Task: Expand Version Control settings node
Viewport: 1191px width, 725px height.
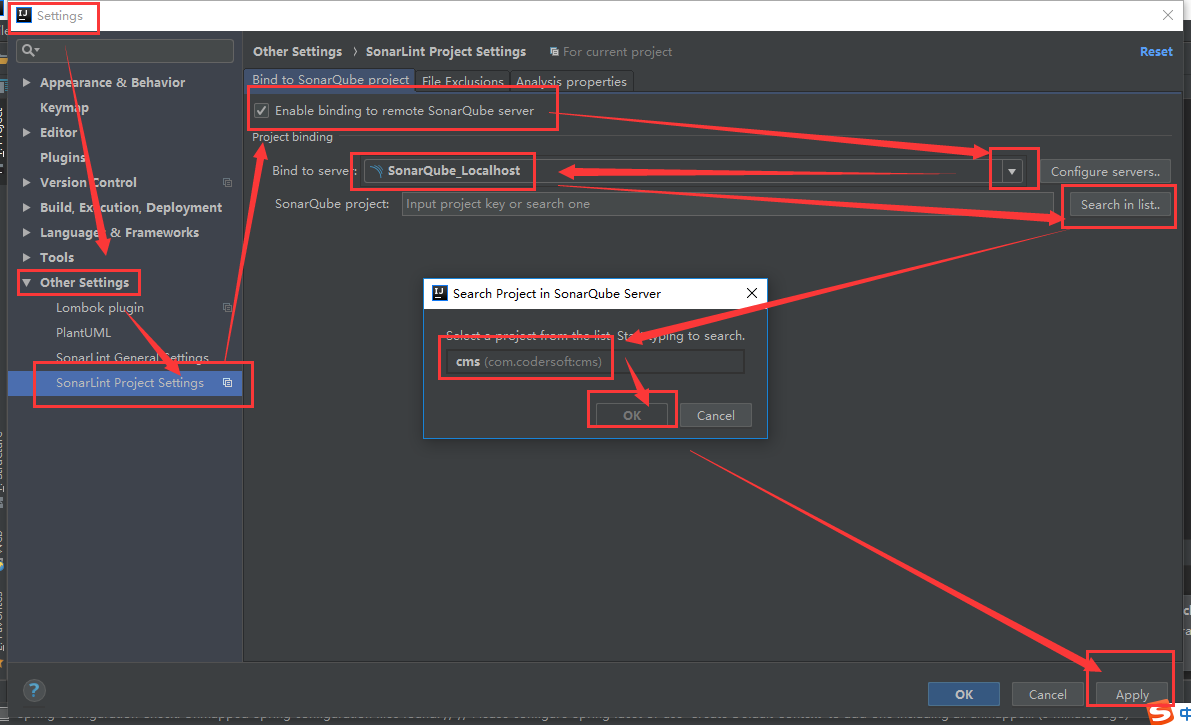Action: coord(27,182)
